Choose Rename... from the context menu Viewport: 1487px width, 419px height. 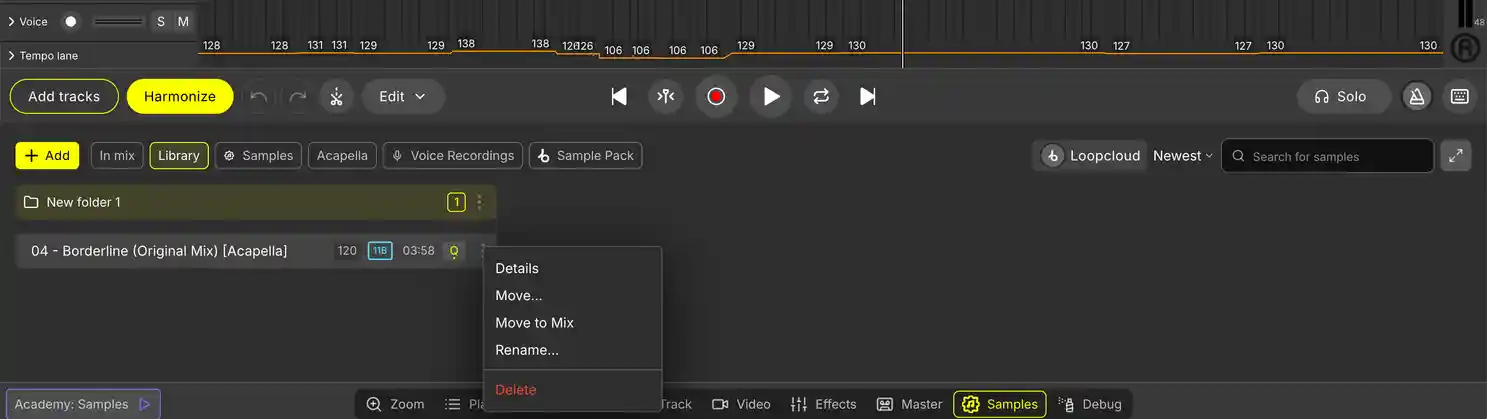pyautogui.click(x=527, y=350)
